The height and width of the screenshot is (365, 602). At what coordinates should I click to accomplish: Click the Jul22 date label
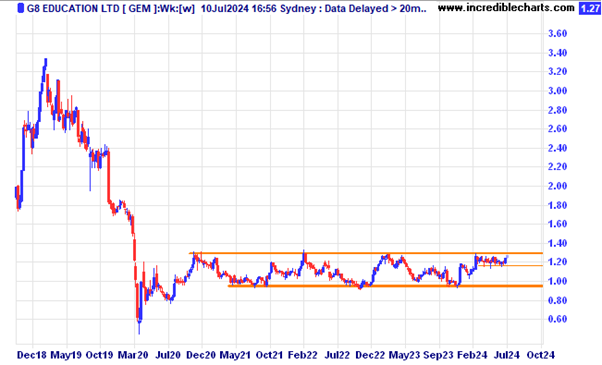tap(337, 355)
